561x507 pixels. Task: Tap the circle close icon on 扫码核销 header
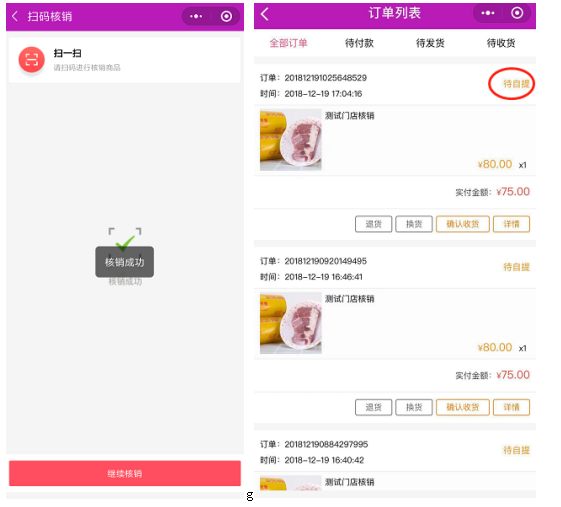[226, 16]
